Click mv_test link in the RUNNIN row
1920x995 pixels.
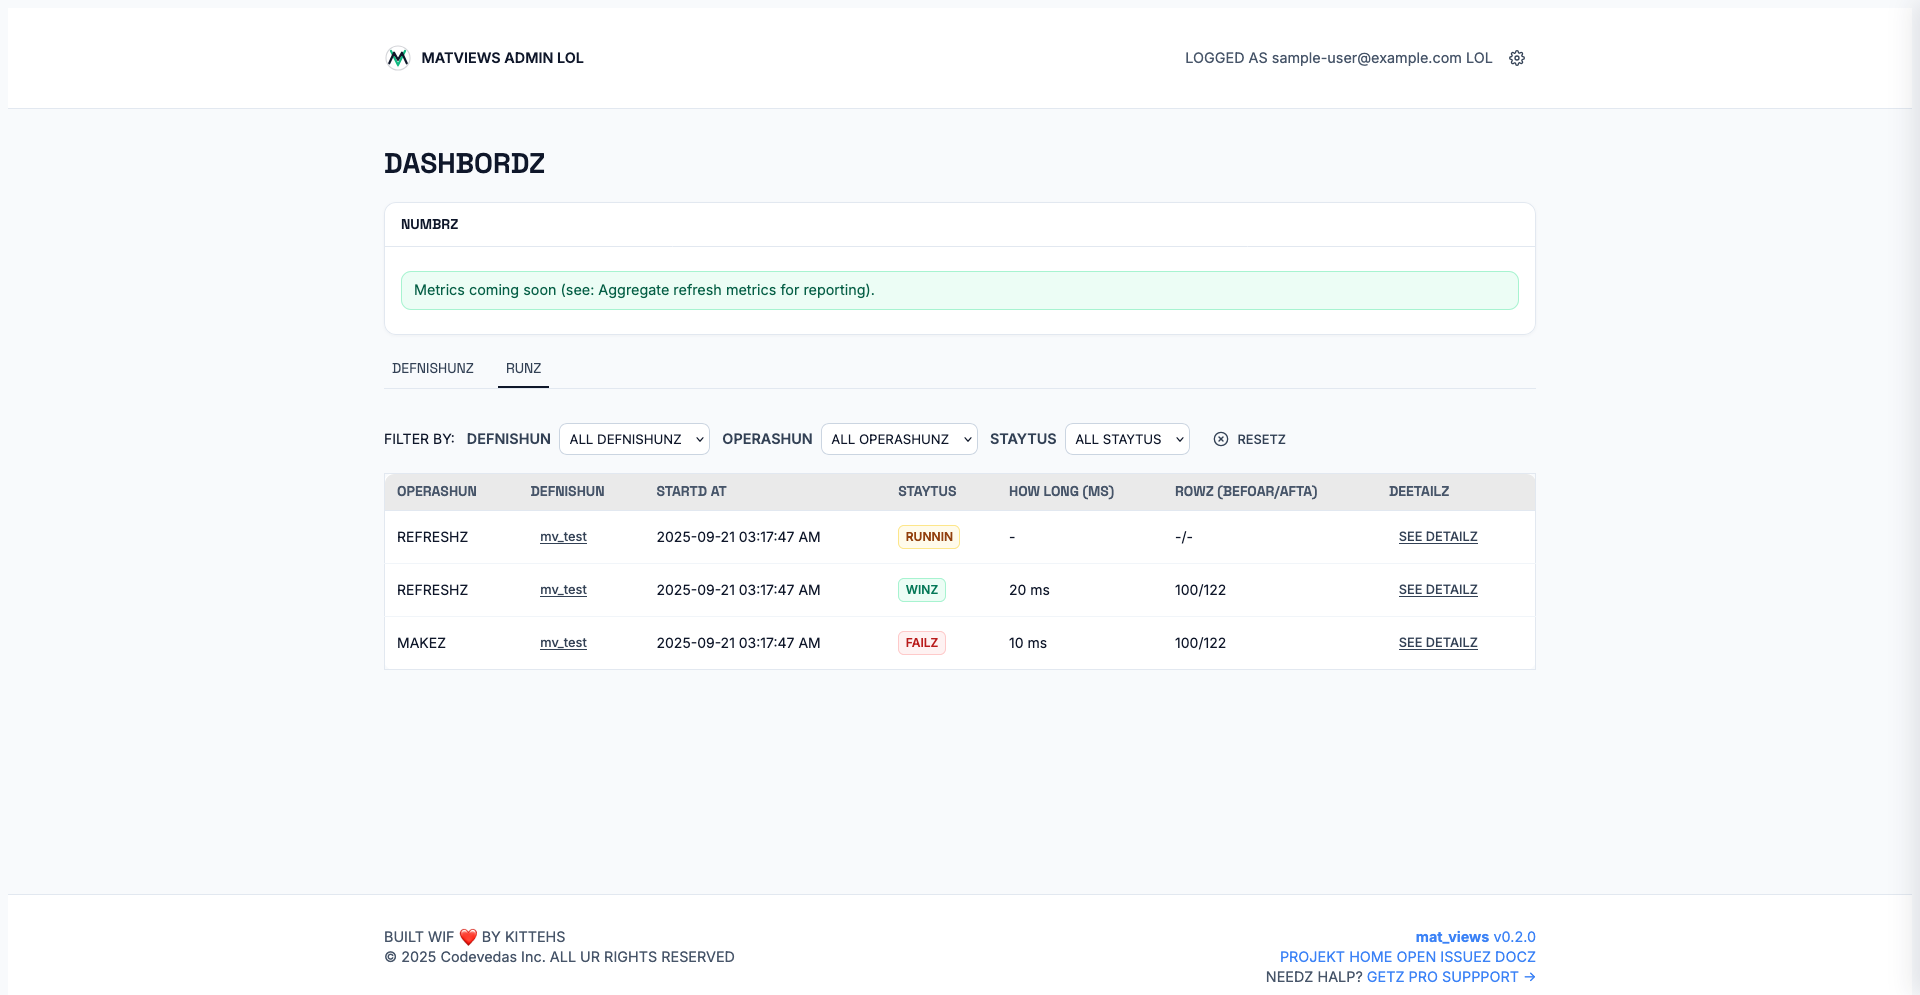pos(563,537)
